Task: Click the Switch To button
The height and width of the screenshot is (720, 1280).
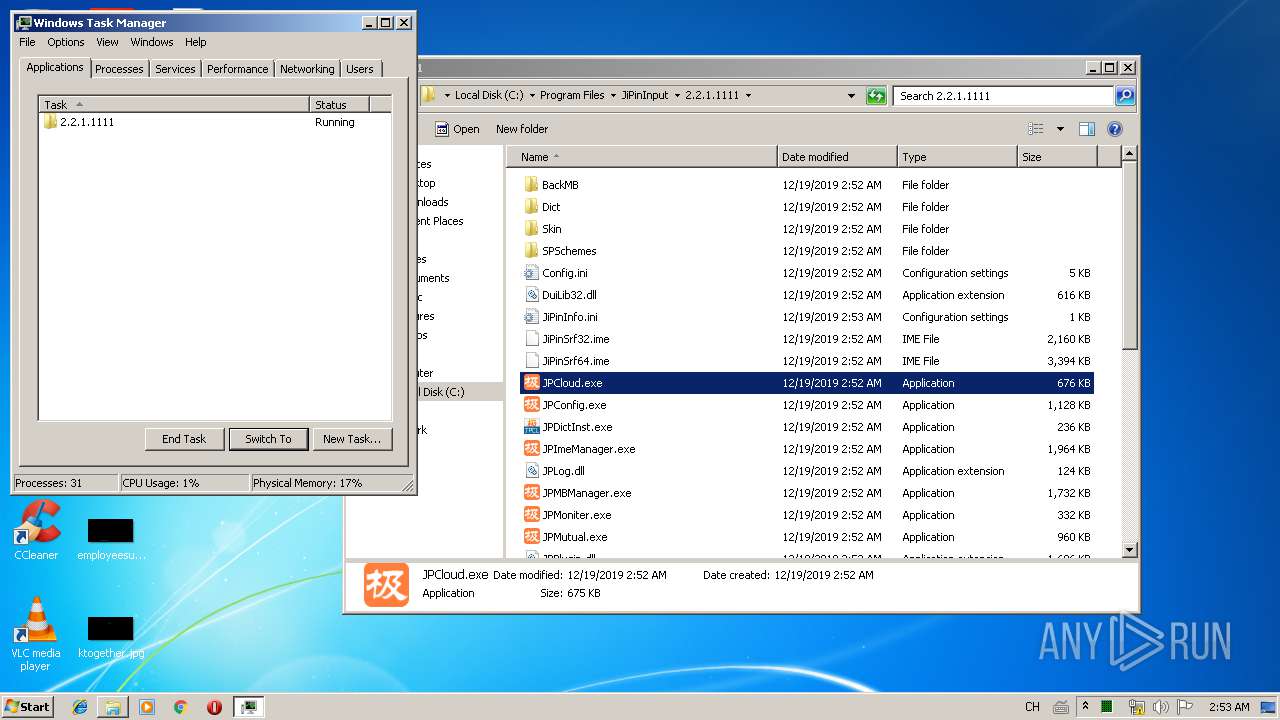Action: pos(268,439)
